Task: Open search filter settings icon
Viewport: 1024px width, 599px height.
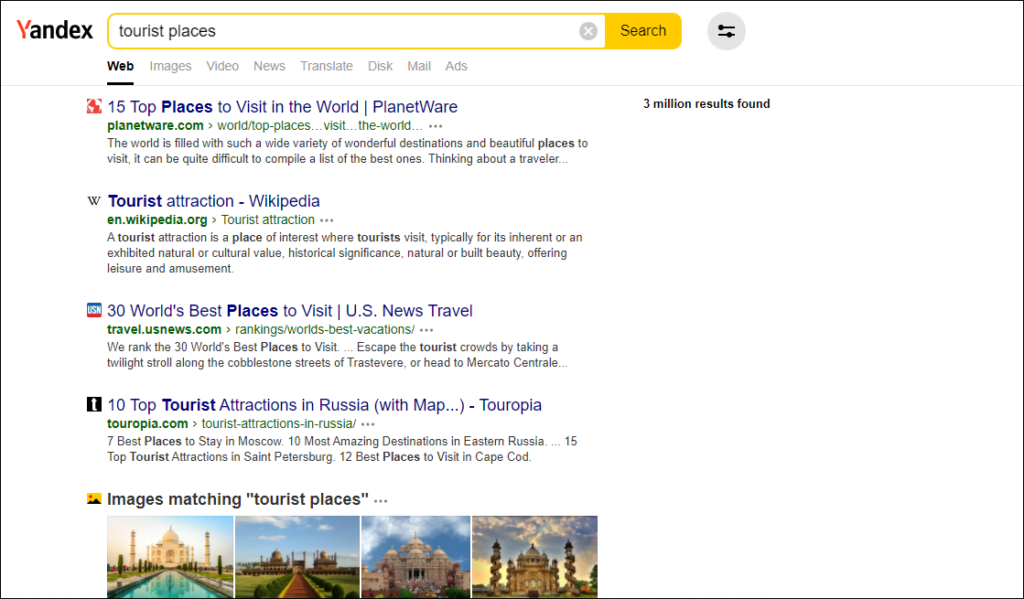Action: click(726, 31)
